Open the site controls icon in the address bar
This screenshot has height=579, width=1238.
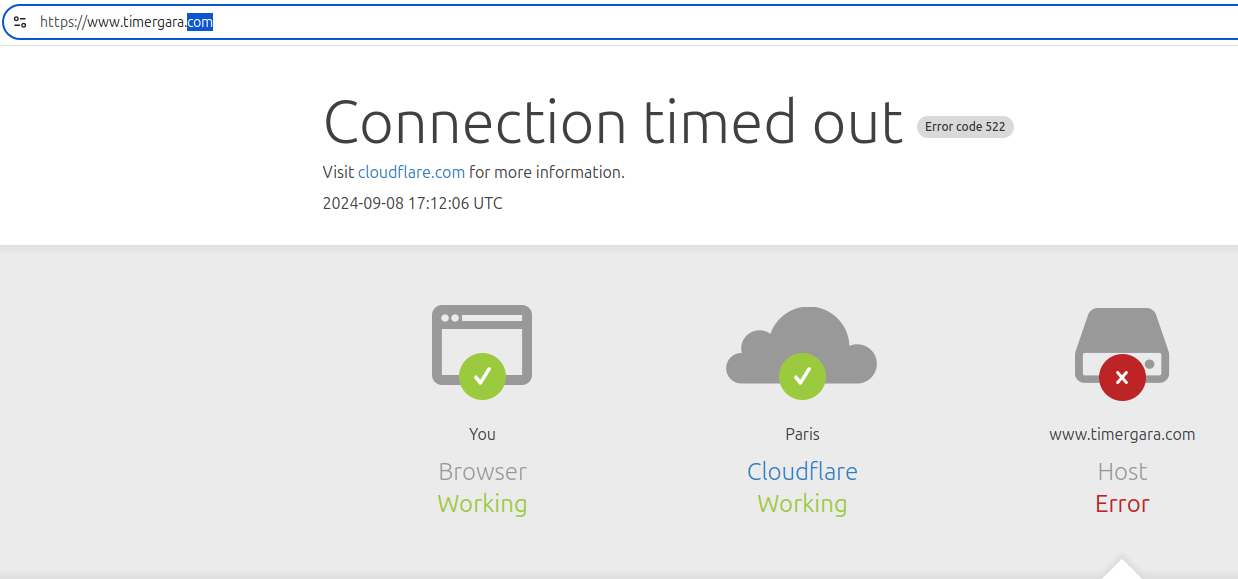[20, 21]
